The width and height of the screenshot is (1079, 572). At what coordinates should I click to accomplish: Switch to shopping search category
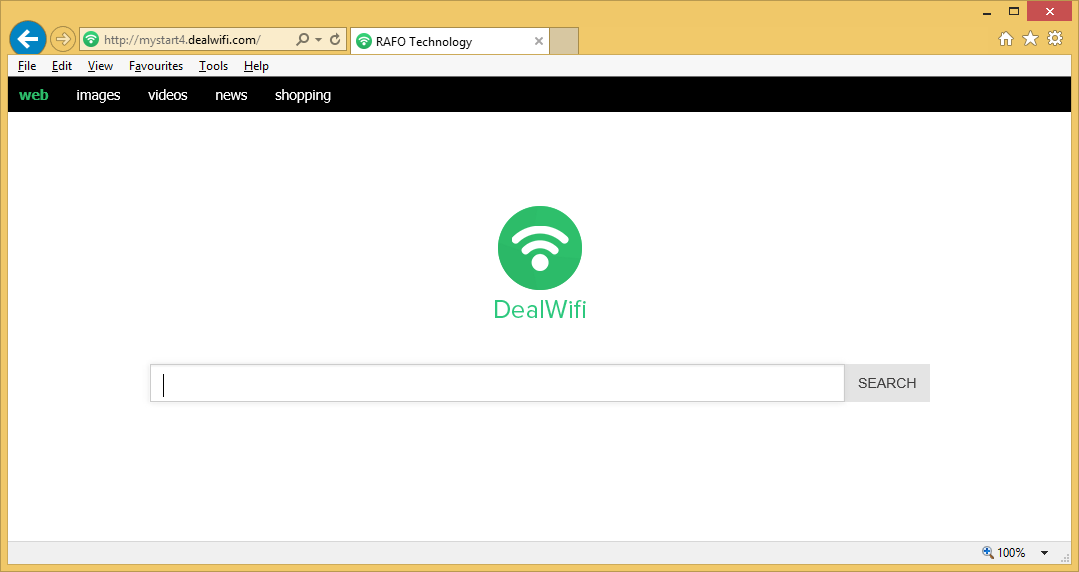(x=303, y=95)
